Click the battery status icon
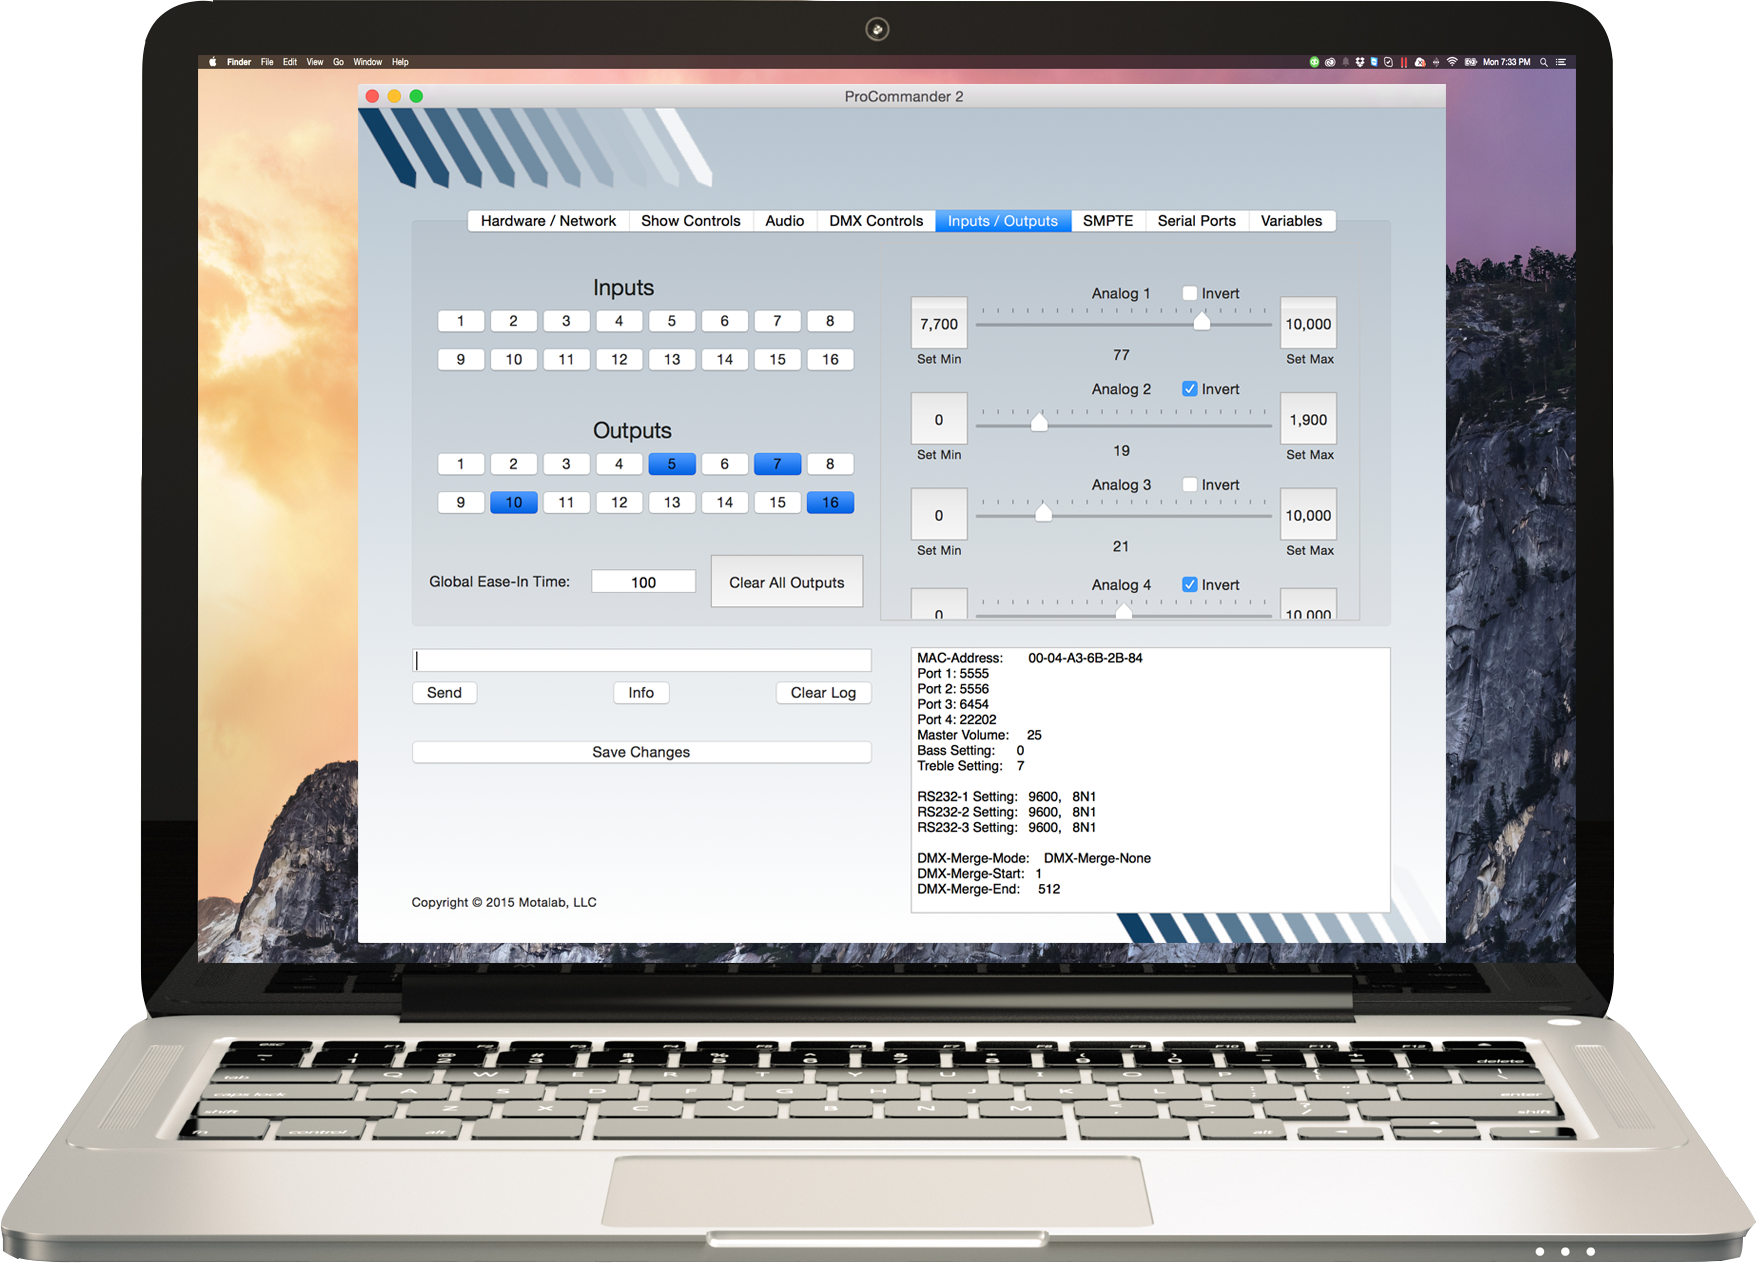1756x1263 pixels. tap(1470, 62)
